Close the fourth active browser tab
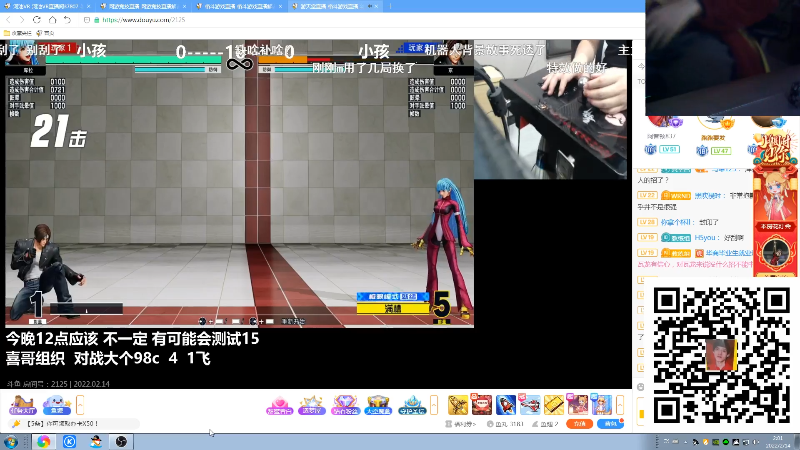This screenshot has height=450, width=800. pos(377,6)
